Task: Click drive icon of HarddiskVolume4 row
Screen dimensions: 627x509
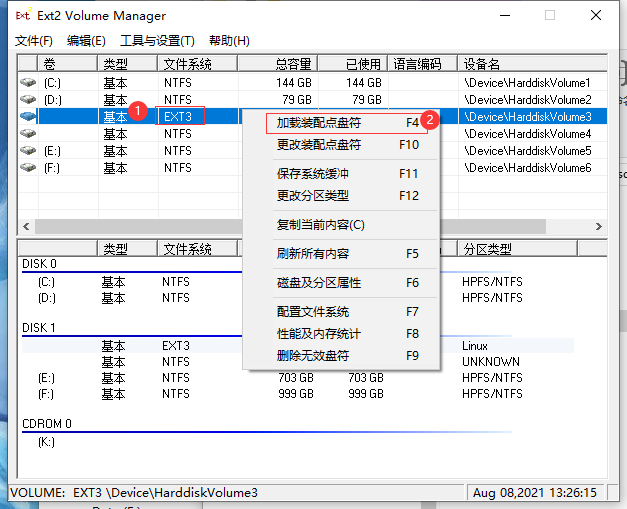Action: [x=28, y=134]
